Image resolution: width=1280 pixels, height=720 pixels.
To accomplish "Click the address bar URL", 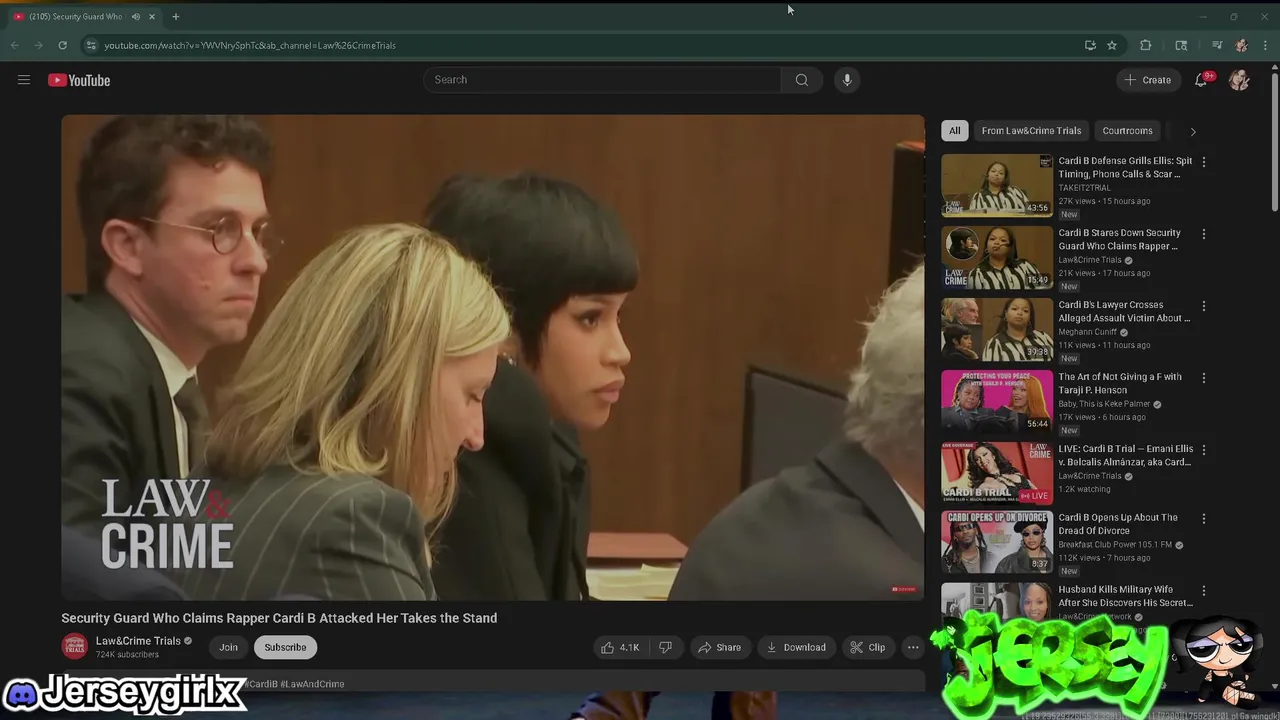I will [x=250, y=45].
